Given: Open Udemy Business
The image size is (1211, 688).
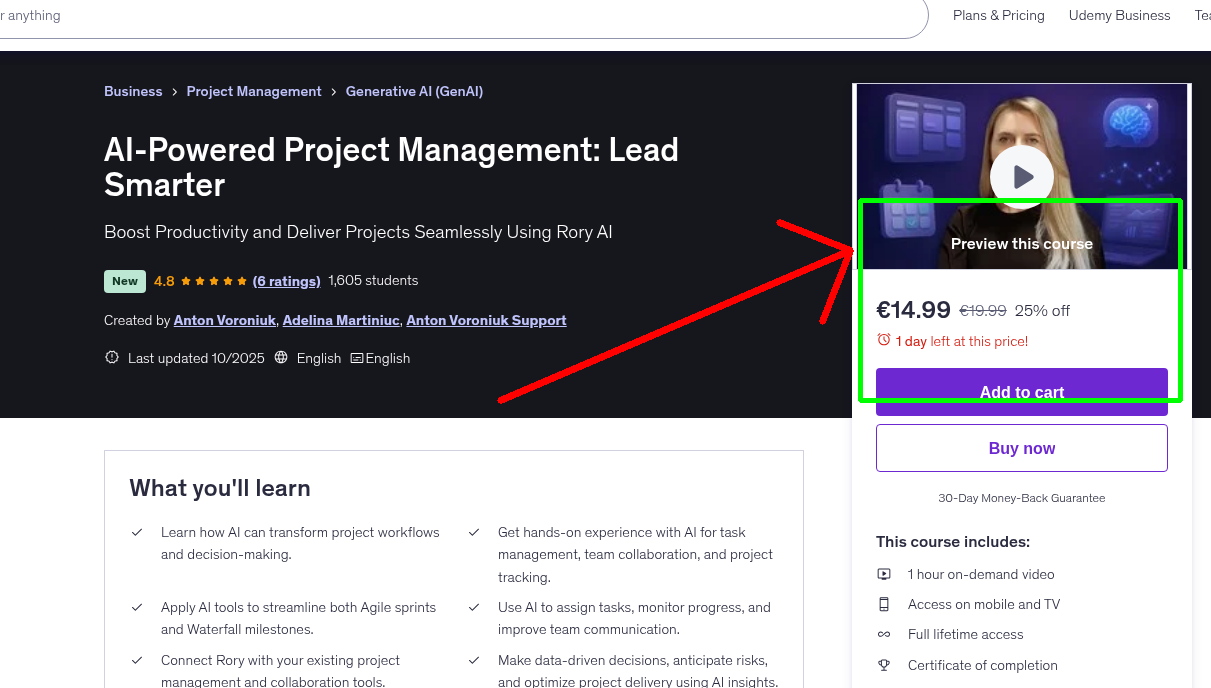Looking at the screenshot, I should 1119,15.
